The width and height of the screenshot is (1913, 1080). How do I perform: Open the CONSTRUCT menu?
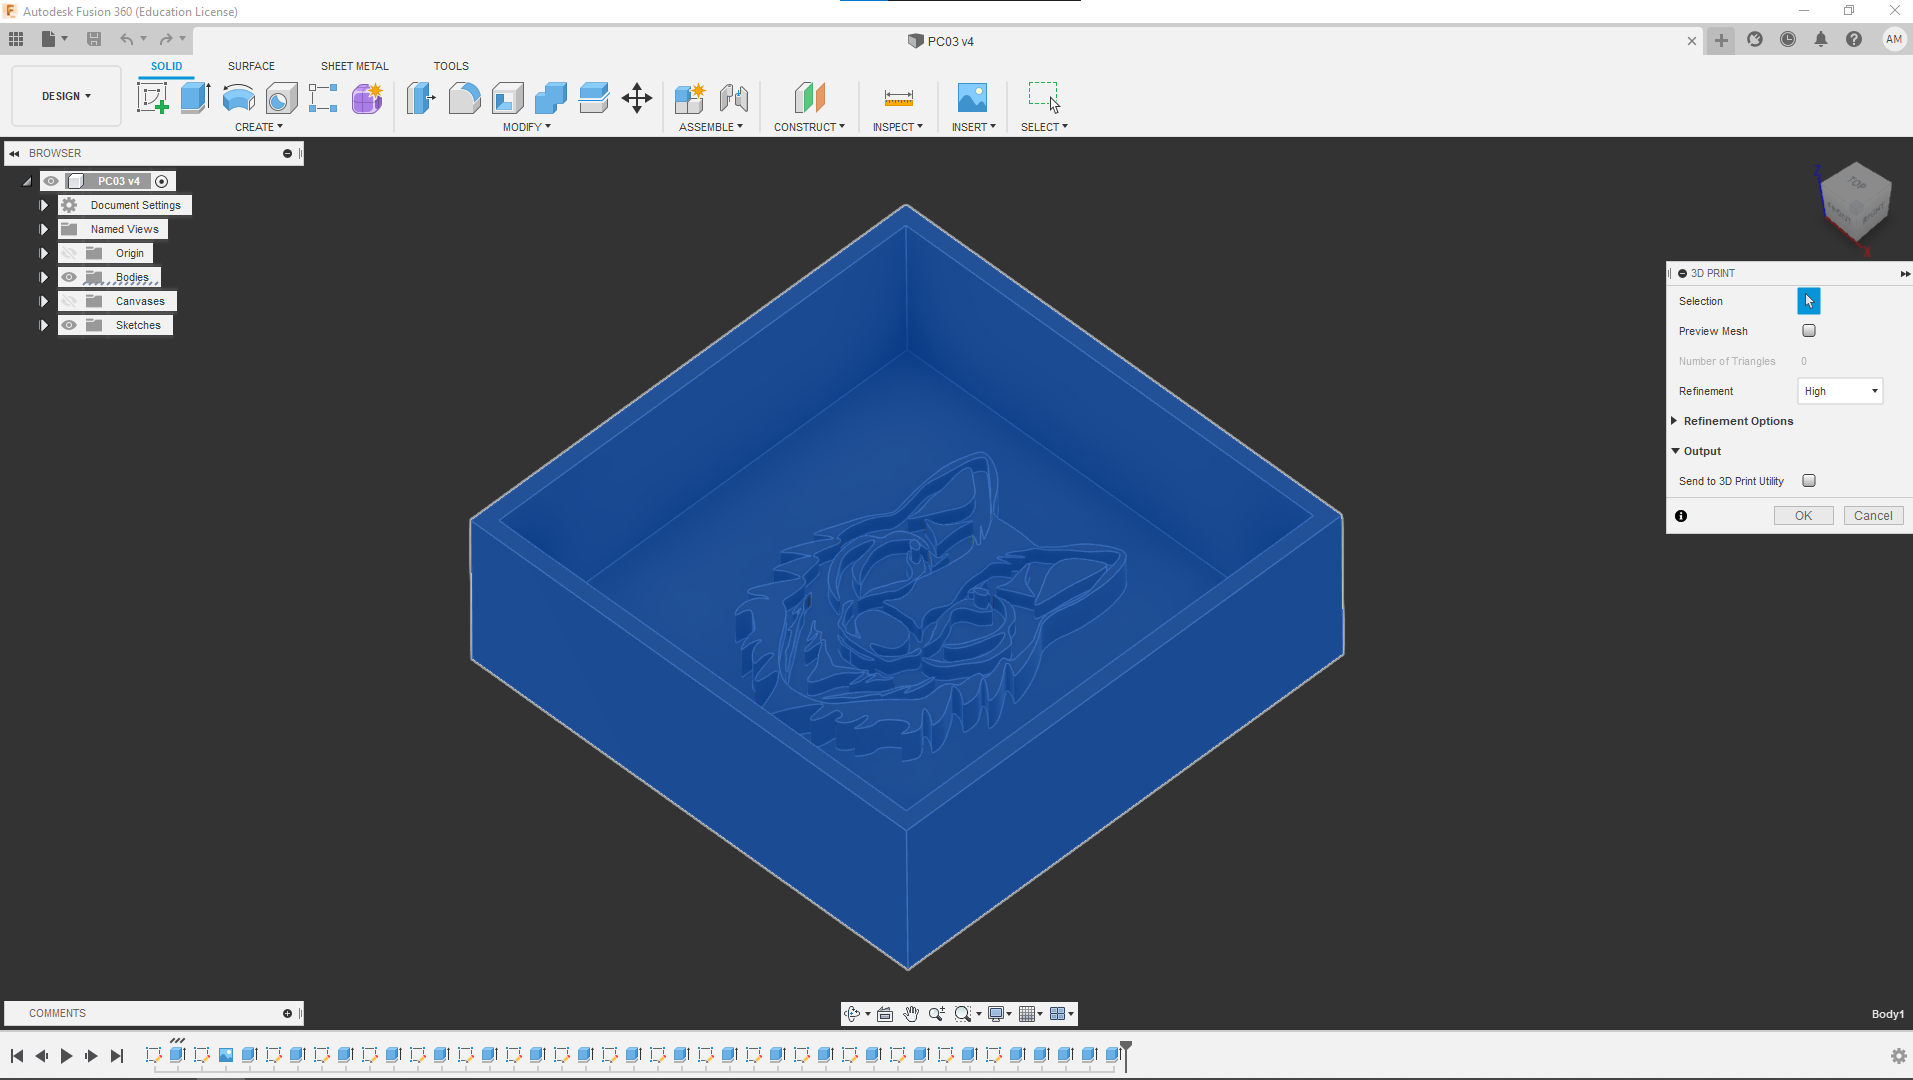click(x=809, y=127)
